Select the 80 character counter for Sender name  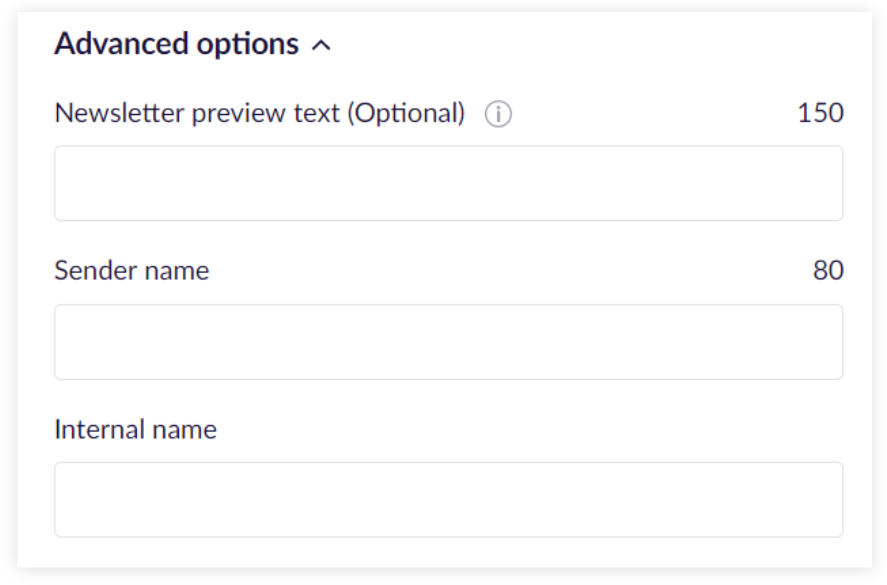tap(828, 270)
